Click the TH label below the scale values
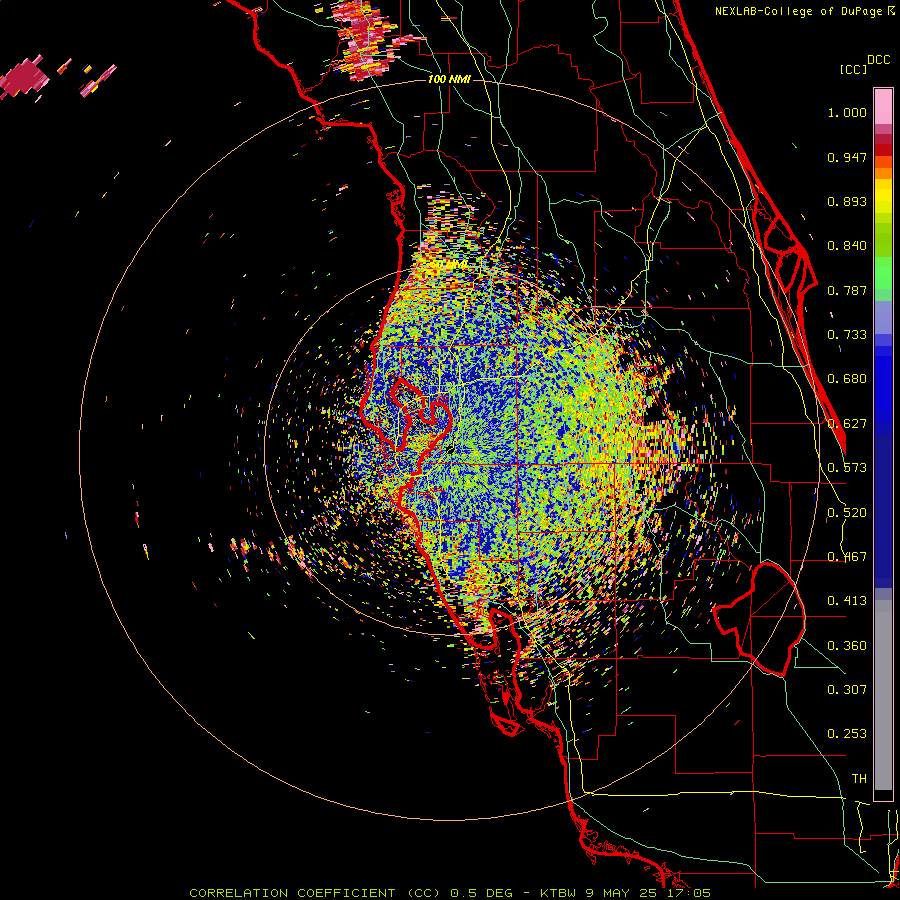The width and height of the screenshot is (900, 900). (x=859, y=779)
